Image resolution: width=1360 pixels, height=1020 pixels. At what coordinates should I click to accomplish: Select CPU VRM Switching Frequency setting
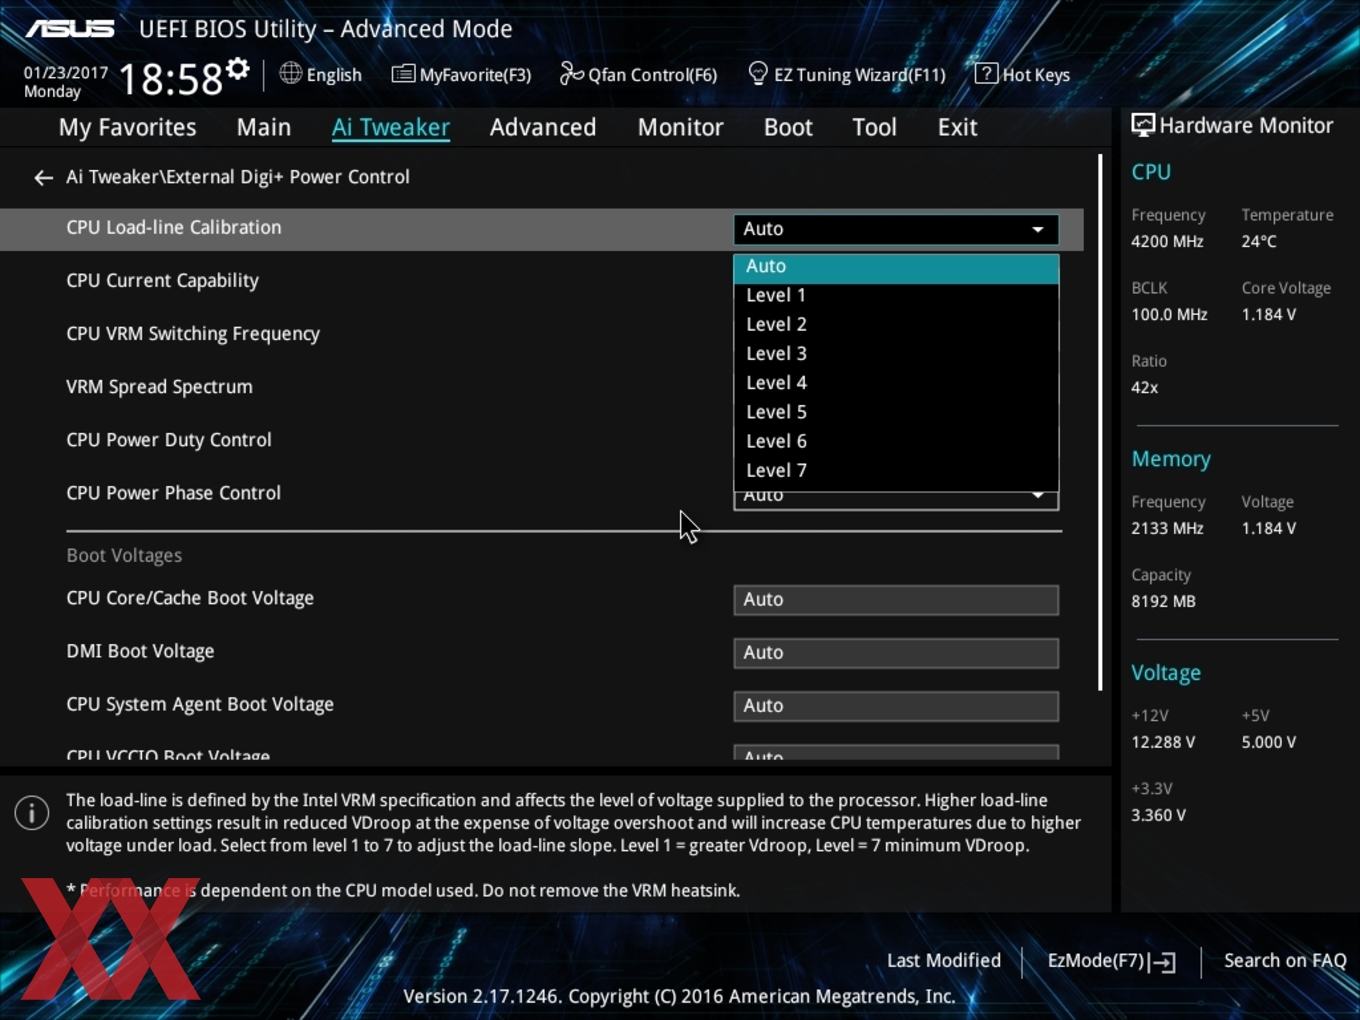[x=193, y=334]
